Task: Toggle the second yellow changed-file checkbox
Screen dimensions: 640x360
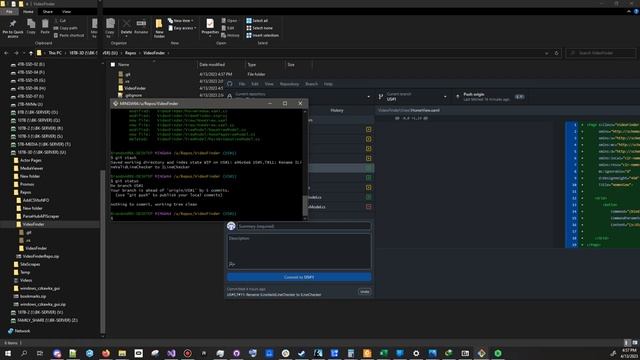Action: 369,139
